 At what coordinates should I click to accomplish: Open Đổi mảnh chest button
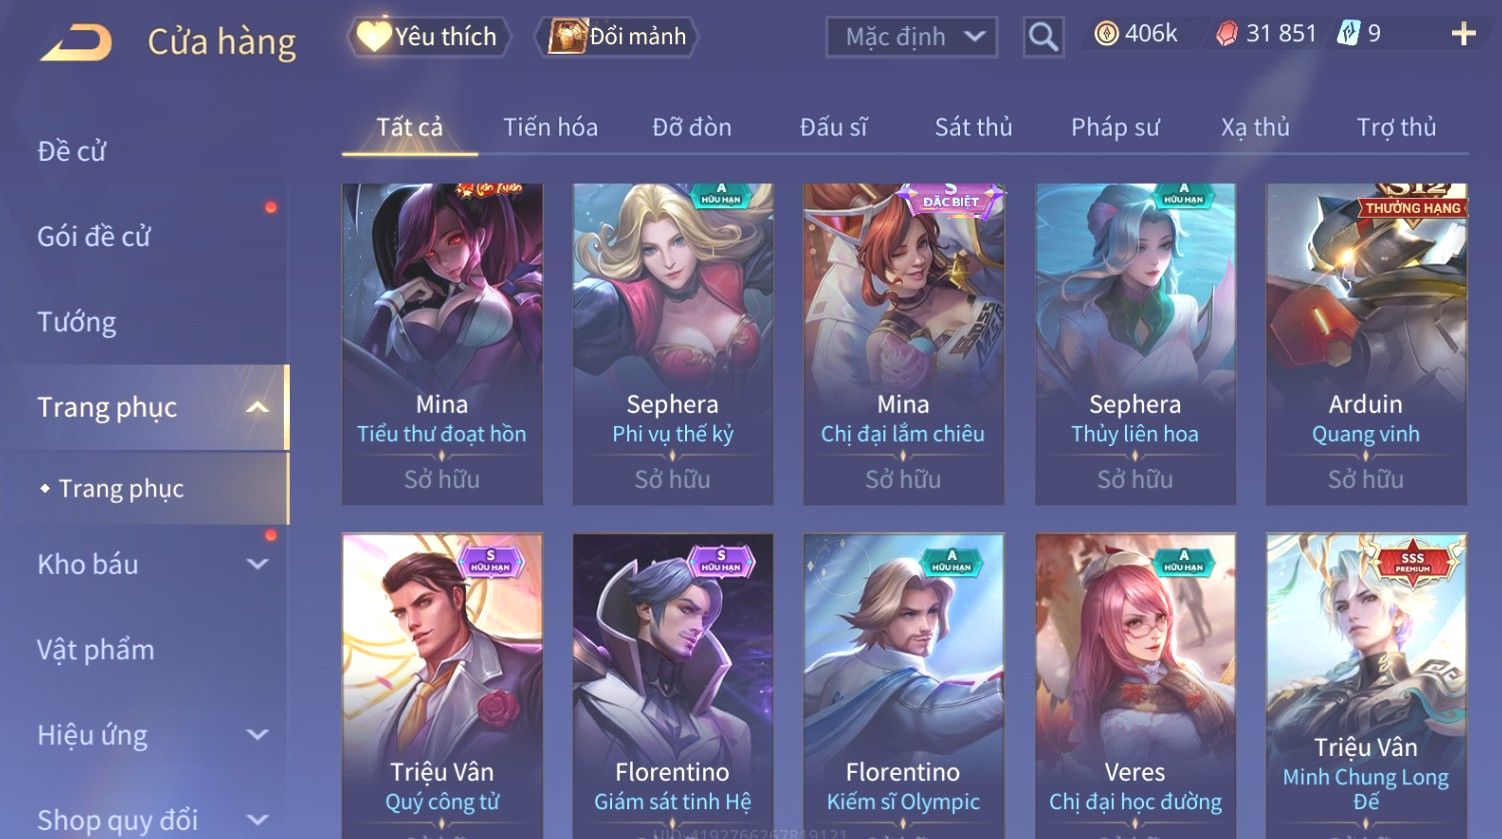coord(618,37)
